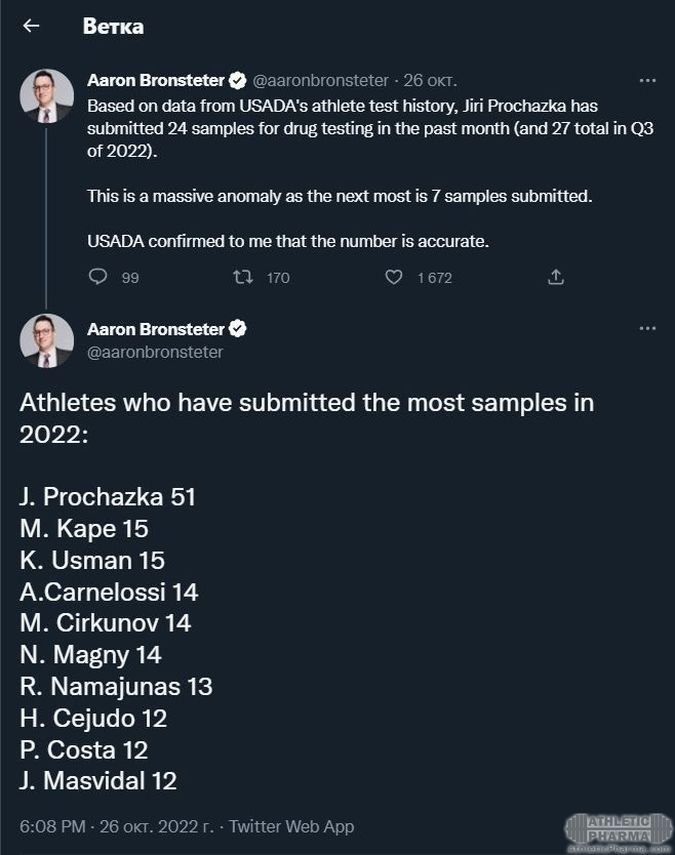675x855 pixels.
Task: Click verified badge in the second tweet
Action: coord(238,328)
